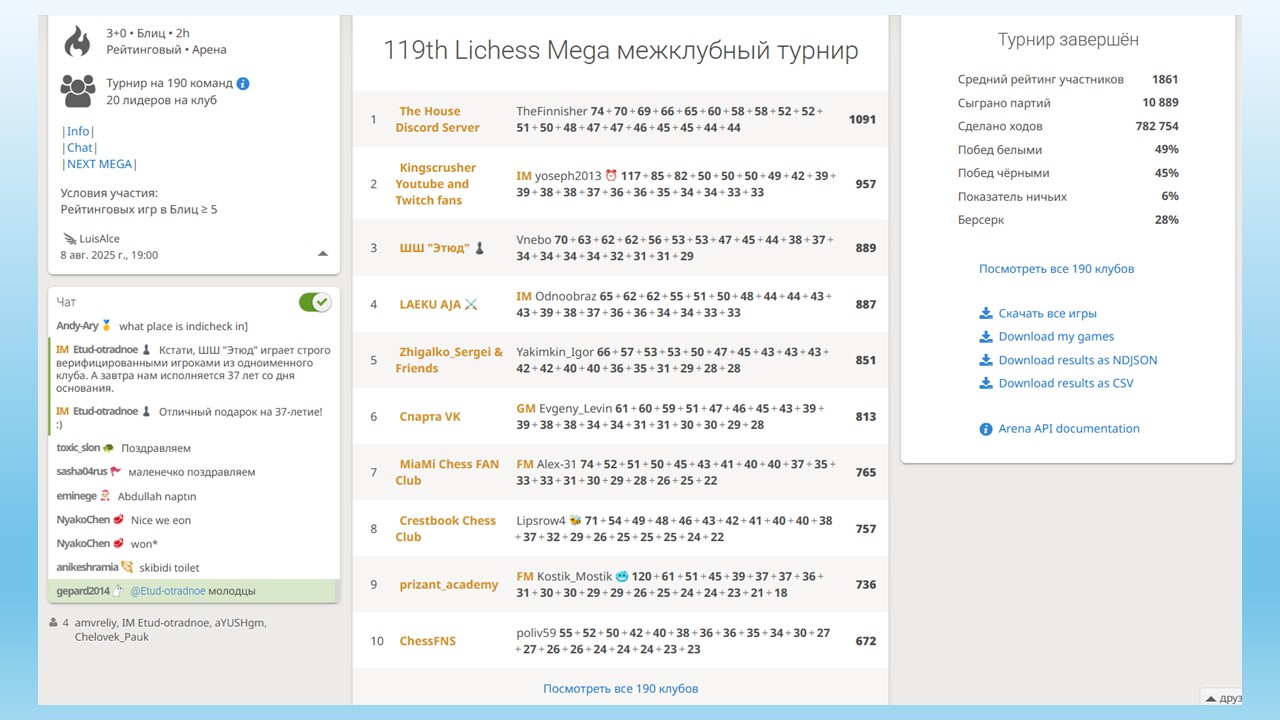1280x720 pixels.
Task: Open the Chat link in description
Action: tap(79, 148)
